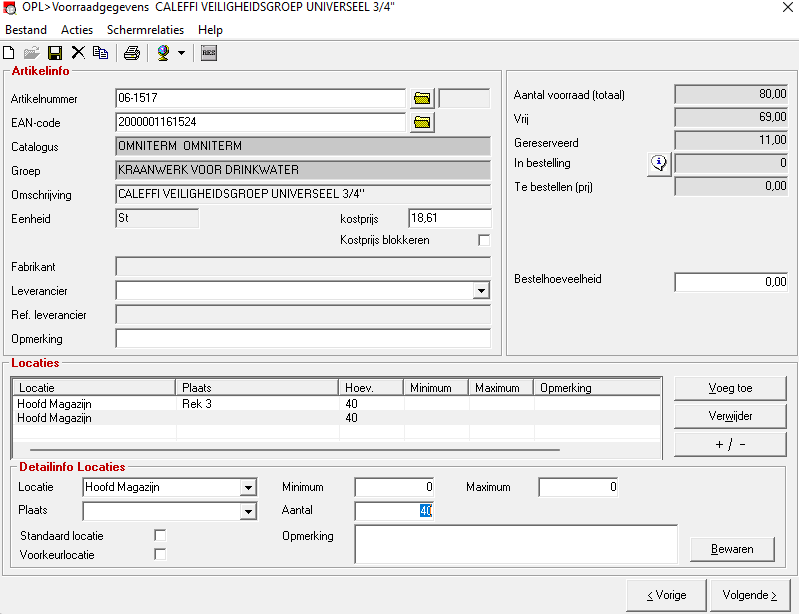Click the Catalogus field OMNITERM OMNITERM
The height and width of the screenshot is (614, 799).
tap(303, 146)
